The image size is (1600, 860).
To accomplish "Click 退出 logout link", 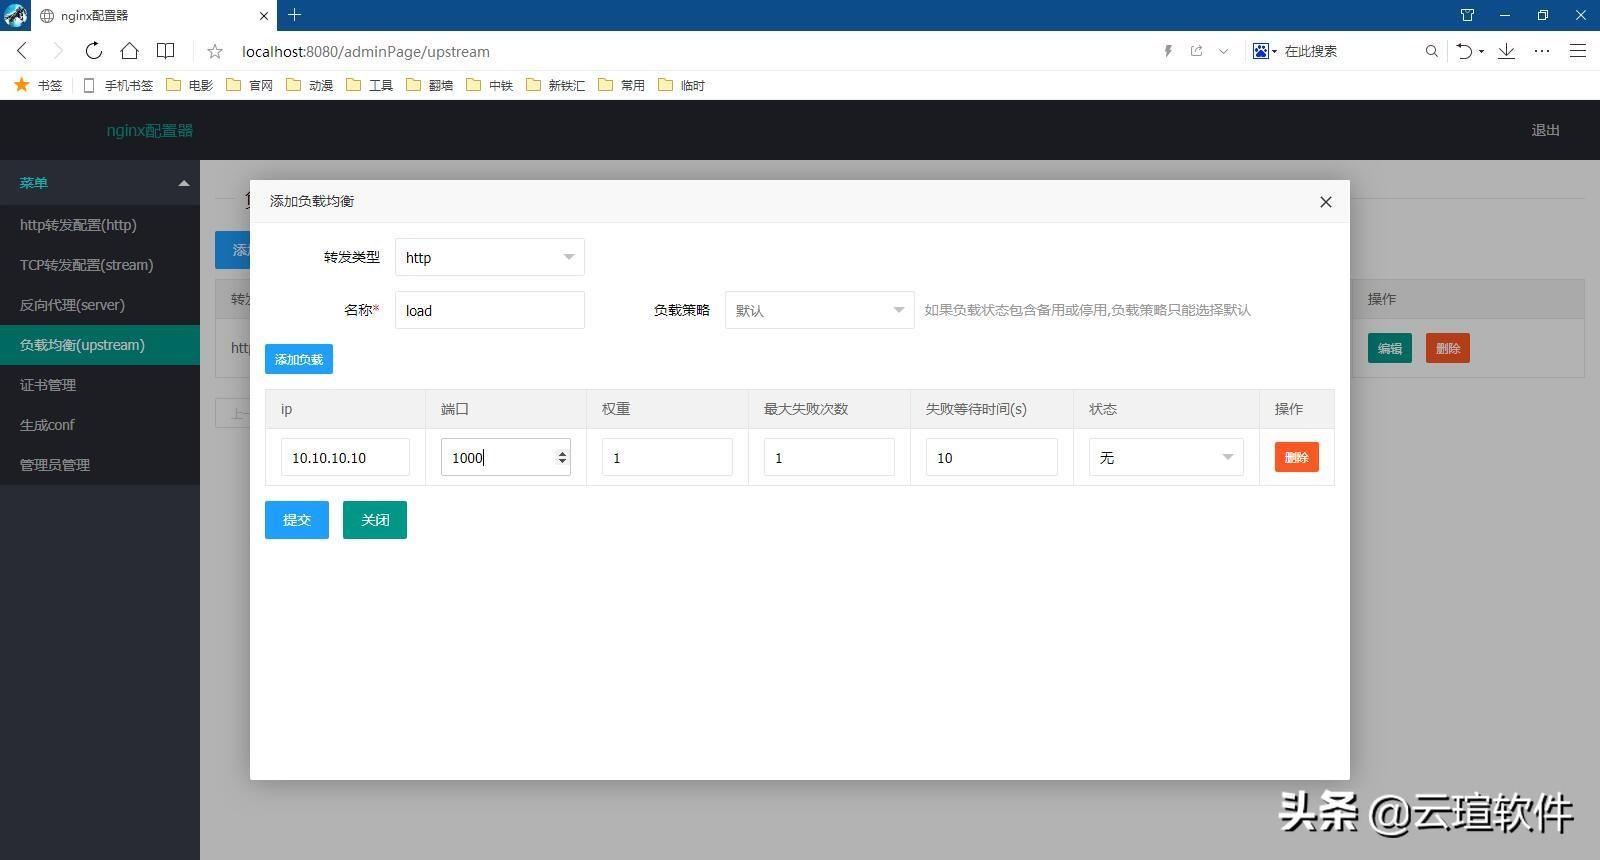I will pos(1545,130).
